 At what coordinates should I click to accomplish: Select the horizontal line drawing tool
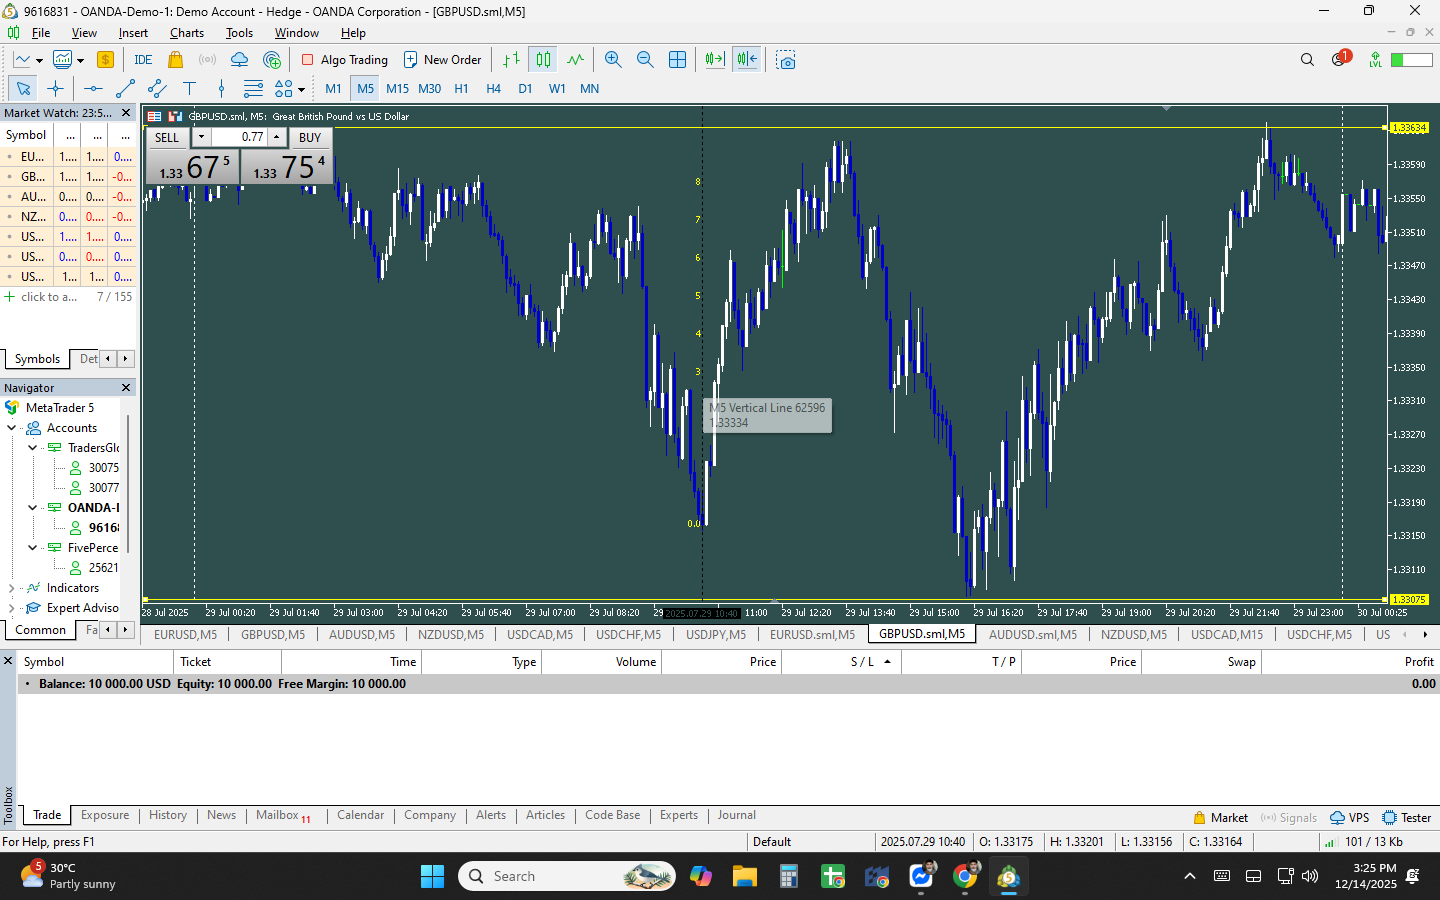93,88
